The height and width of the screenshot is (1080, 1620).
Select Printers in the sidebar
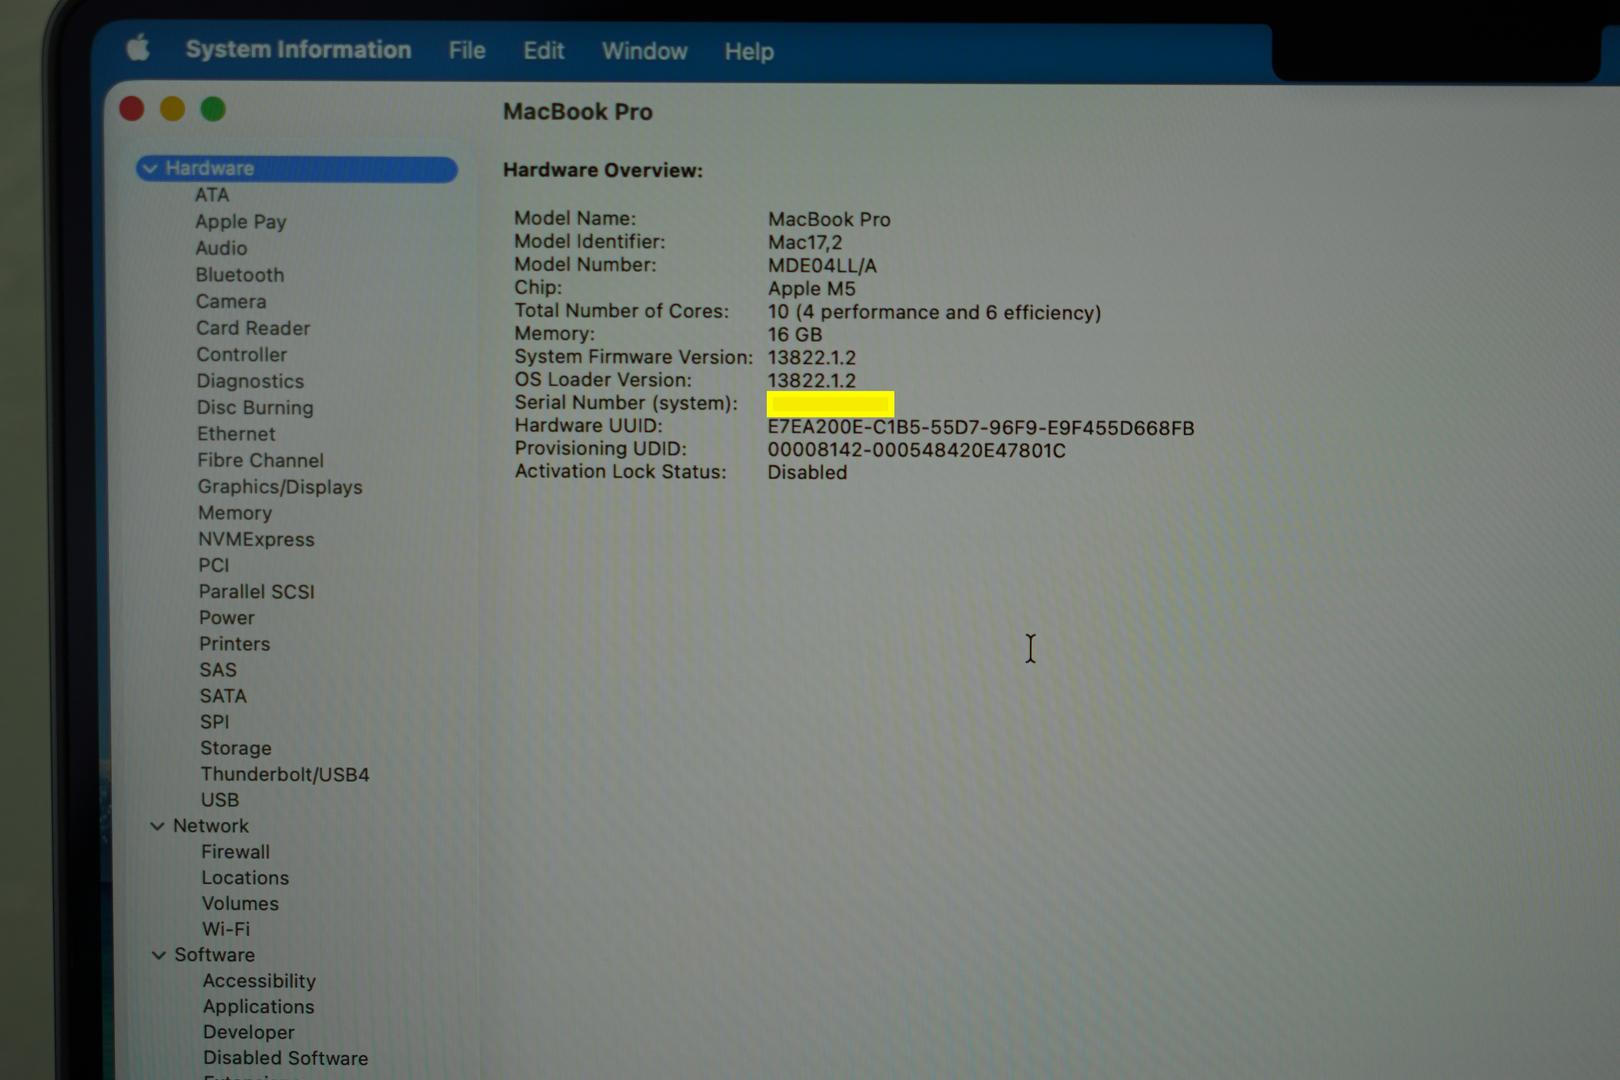click(x=235, y=644)
